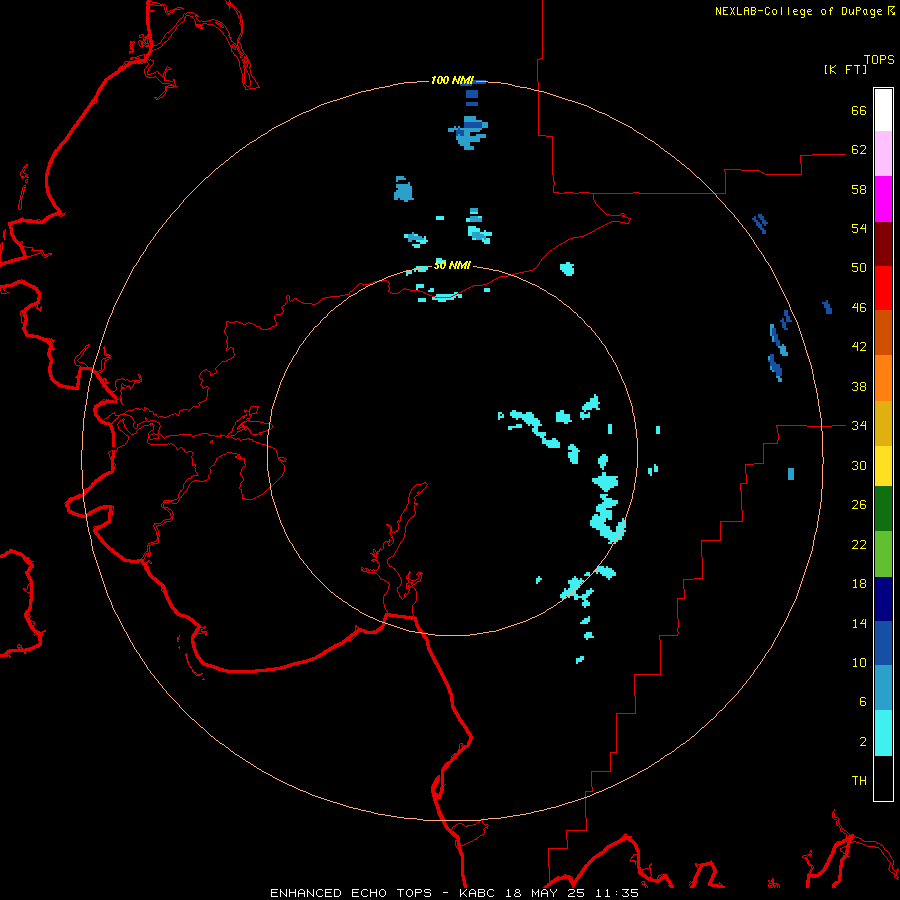This screenshot has width=900, height=900.
Task: Click the "TH" legend label
Action: coord(859,781)
